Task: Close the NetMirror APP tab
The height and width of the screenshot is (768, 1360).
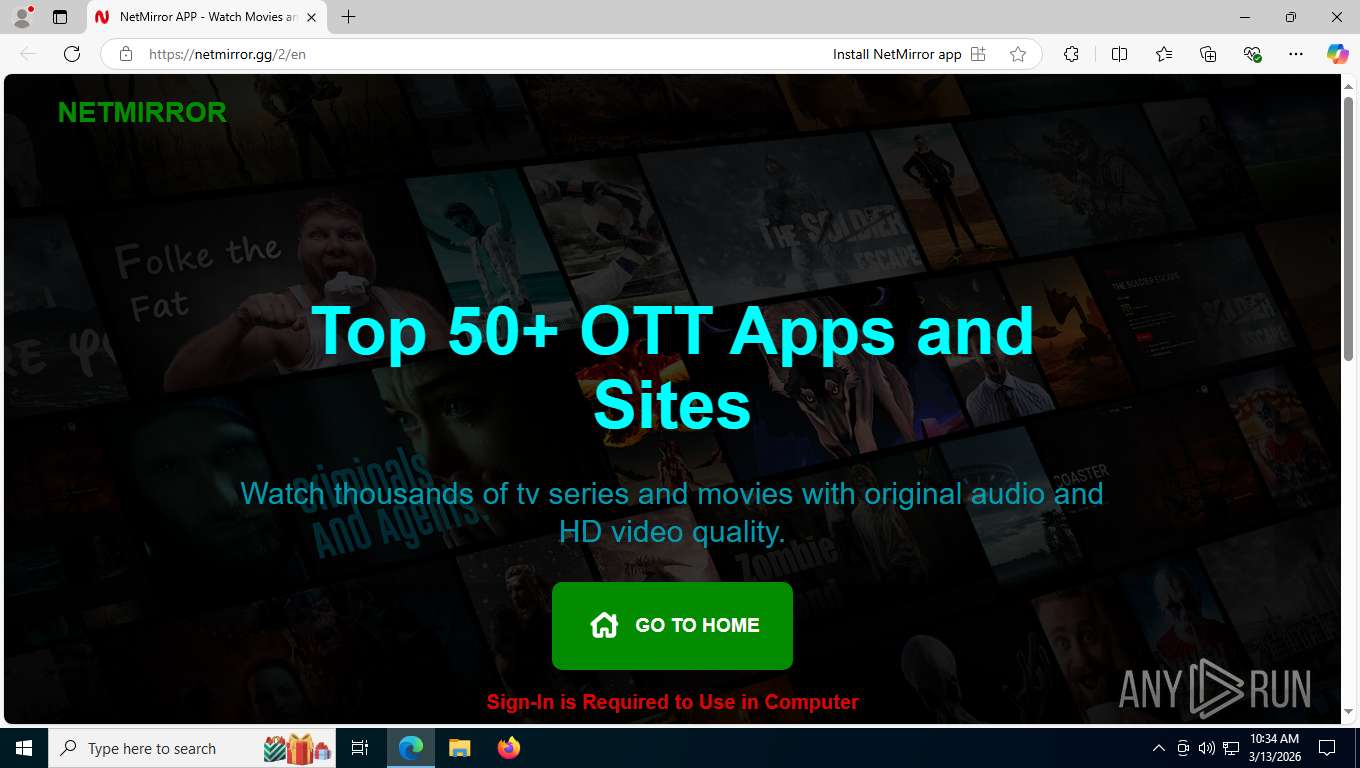Action: (311, 17)
